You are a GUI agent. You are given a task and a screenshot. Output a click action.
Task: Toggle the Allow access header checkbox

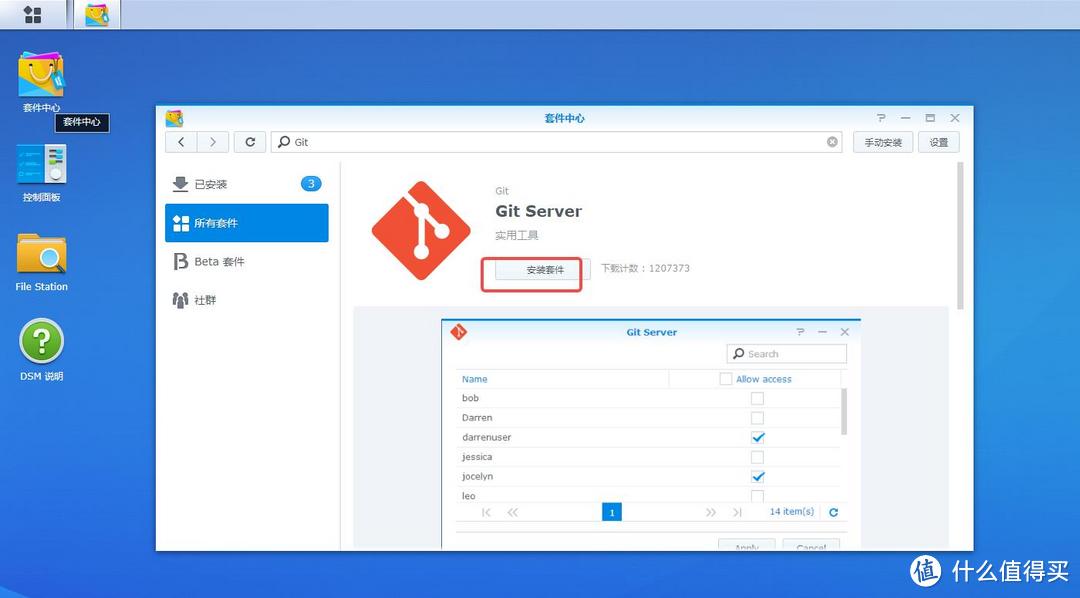pos(725,379)
